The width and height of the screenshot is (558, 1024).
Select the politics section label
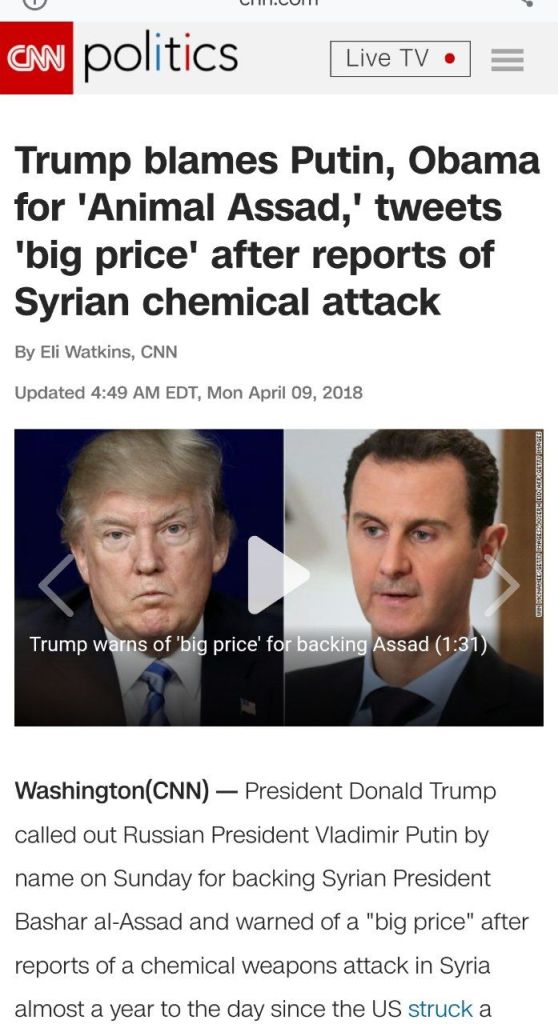tap(161, 56)
